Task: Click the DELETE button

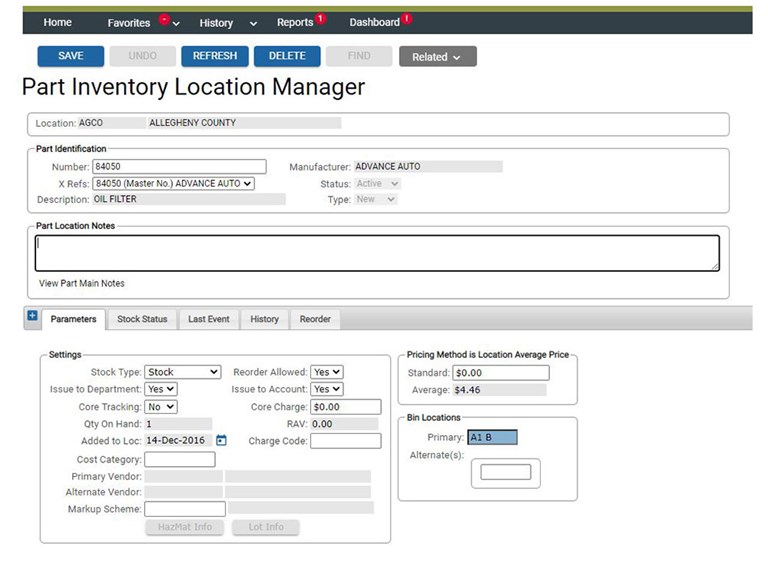Action: (x=287, y=56)
